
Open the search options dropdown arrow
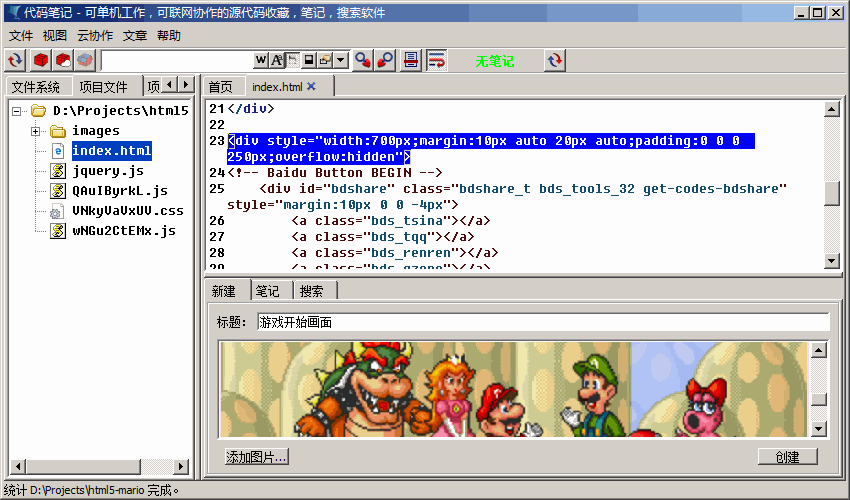point(340,60)
